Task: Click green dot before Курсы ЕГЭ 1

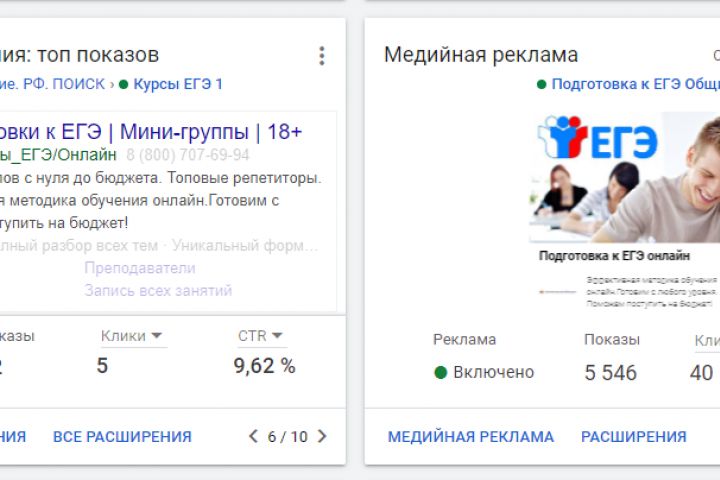Action: [124, 84]
